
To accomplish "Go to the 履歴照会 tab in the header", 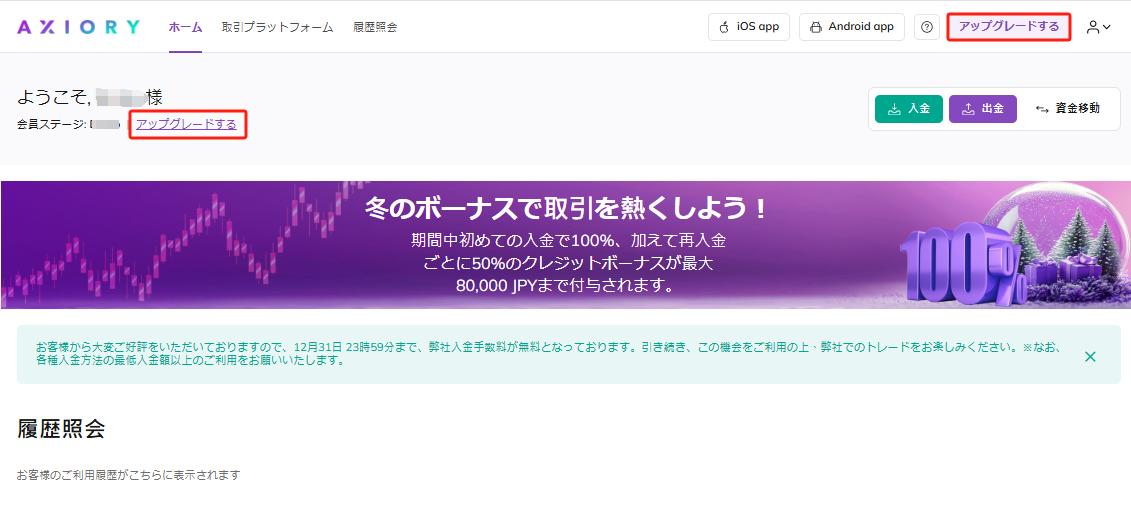I will (x=375, y=27).
